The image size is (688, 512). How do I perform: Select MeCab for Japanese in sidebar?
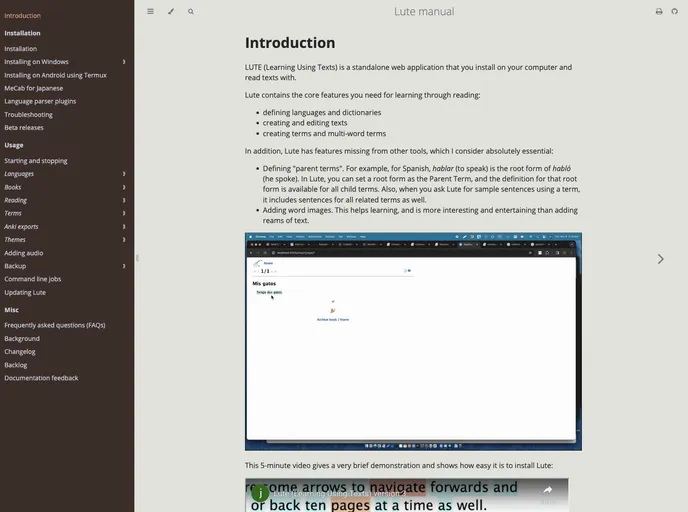tap(33, 88)
